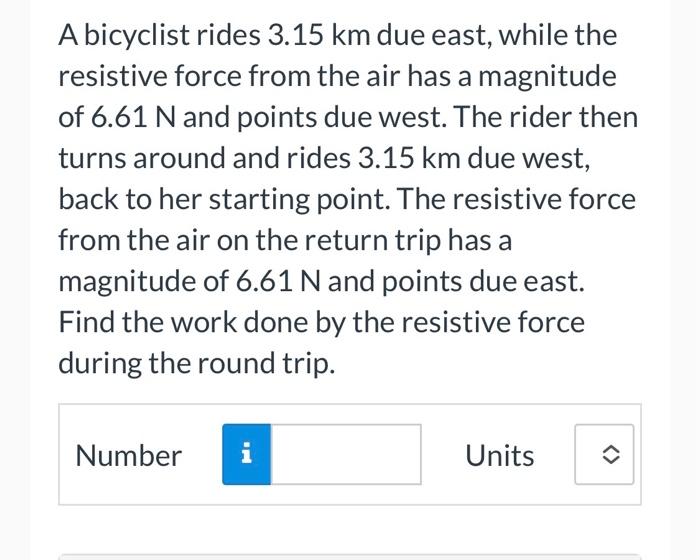Click empty space between input and Units label
Image resolution: width=700 pixels, height=560 pixels.
(443, 455)
